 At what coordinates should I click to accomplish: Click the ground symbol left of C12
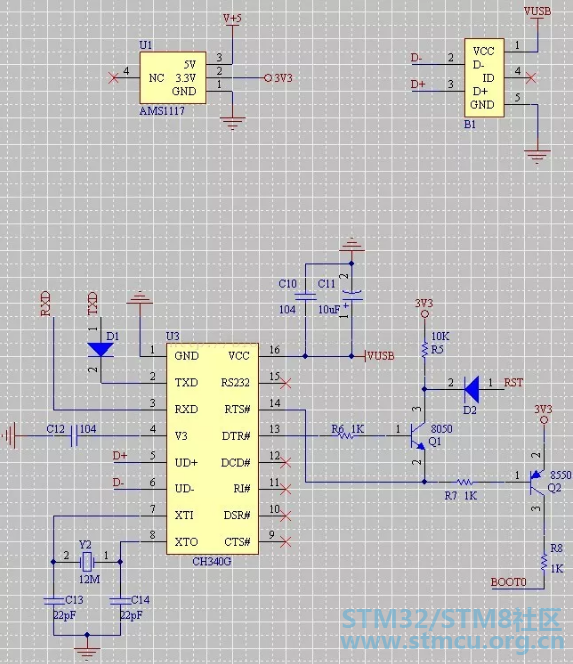10,436
